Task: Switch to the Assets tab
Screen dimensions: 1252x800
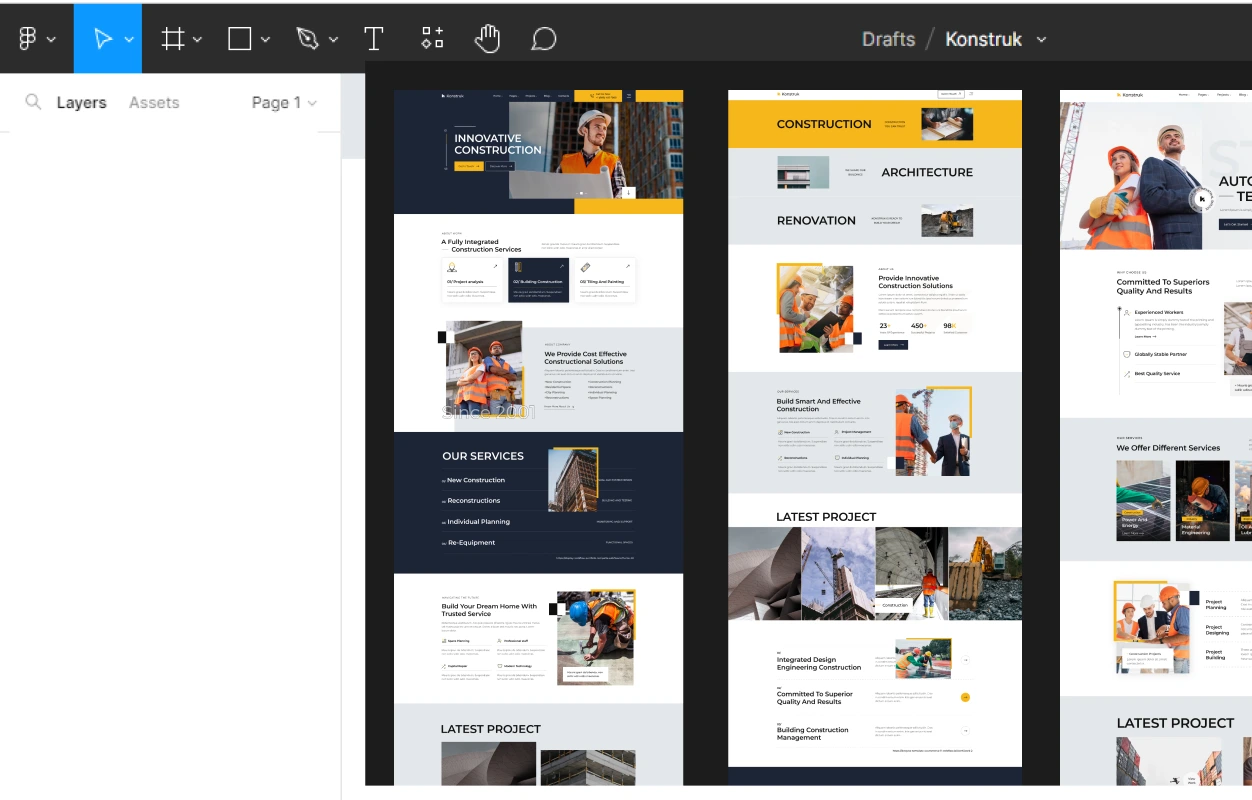Action: (153, 102)
